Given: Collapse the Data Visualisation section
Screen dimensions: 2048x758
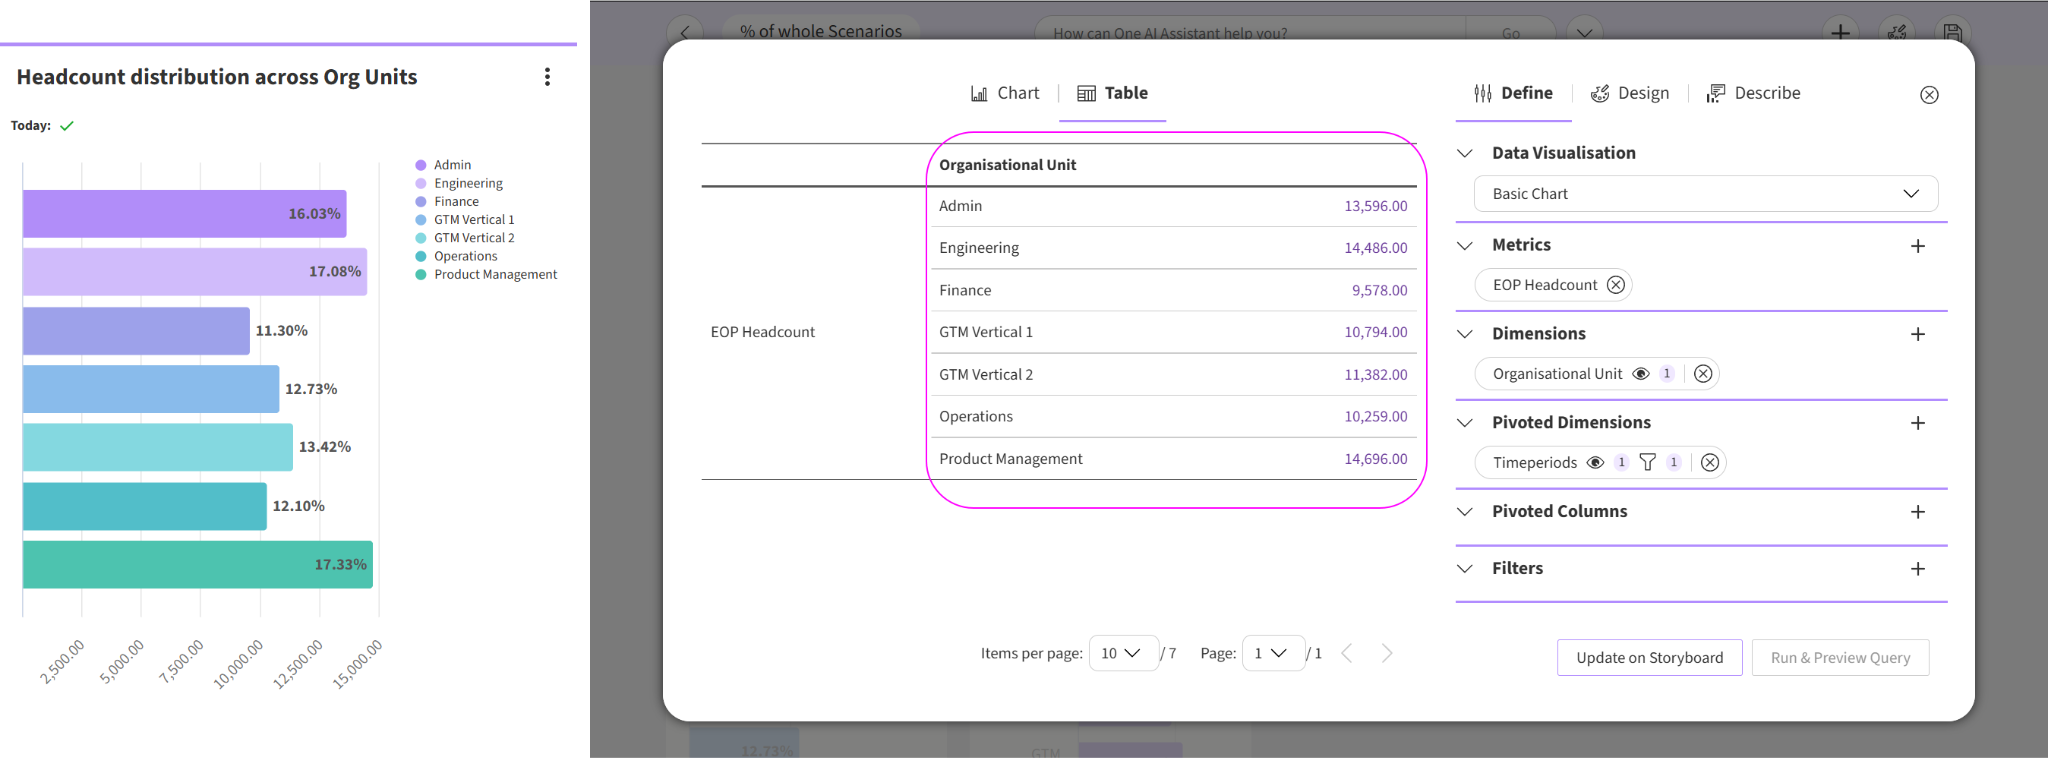Looking at the screenshot, I should (1465, 153).
